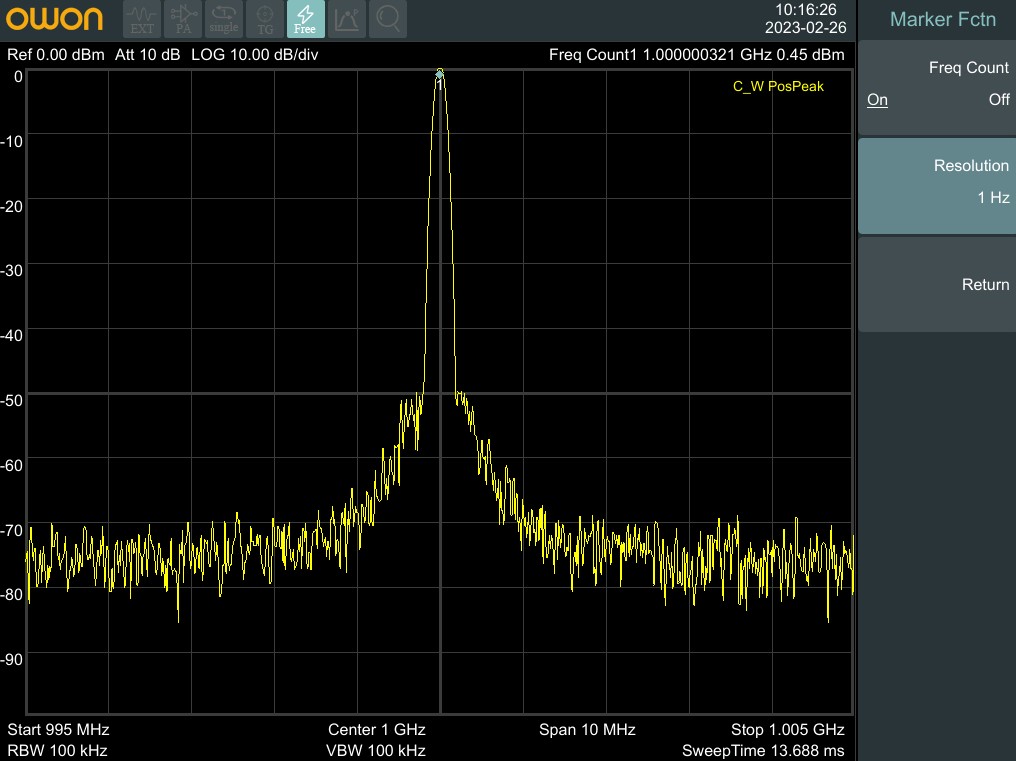
Task: Click the OWON logo
Action: pyautogui.click(x=55, y=19)
